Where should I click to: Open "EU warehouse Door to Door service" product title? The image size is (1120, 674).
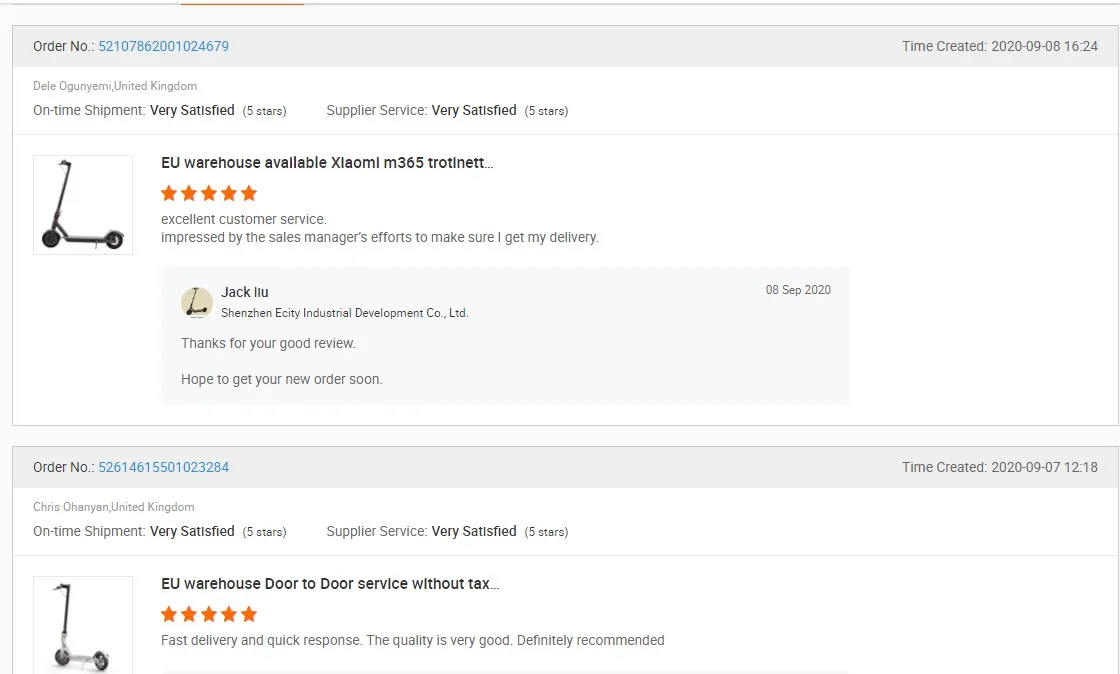[330, 584]
